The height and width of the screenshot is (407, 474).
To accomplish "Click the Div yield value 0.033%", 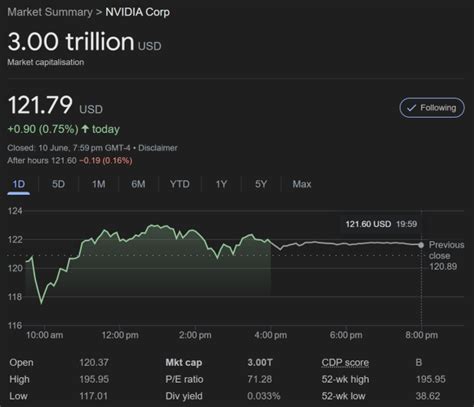I will click(264, 396).
